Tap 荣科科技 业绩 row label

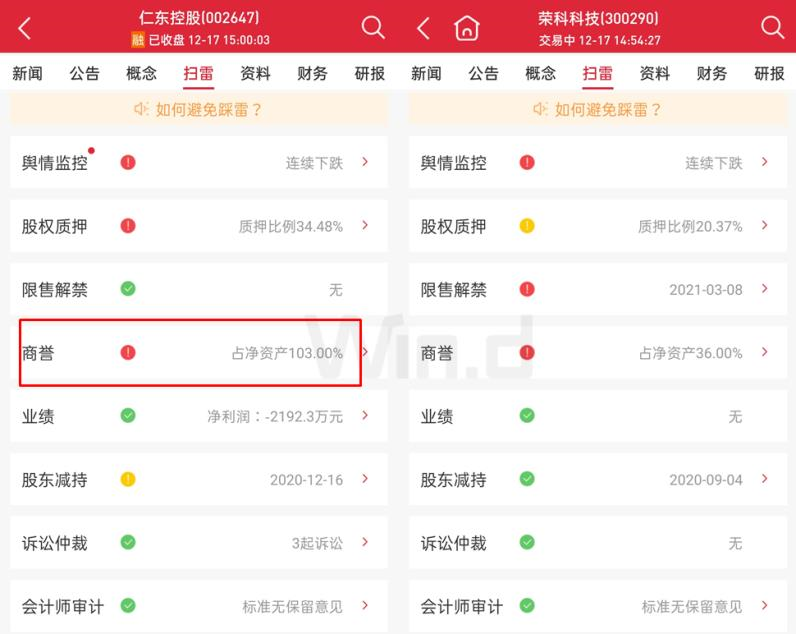pyautogui.click(x=437, y=416)
